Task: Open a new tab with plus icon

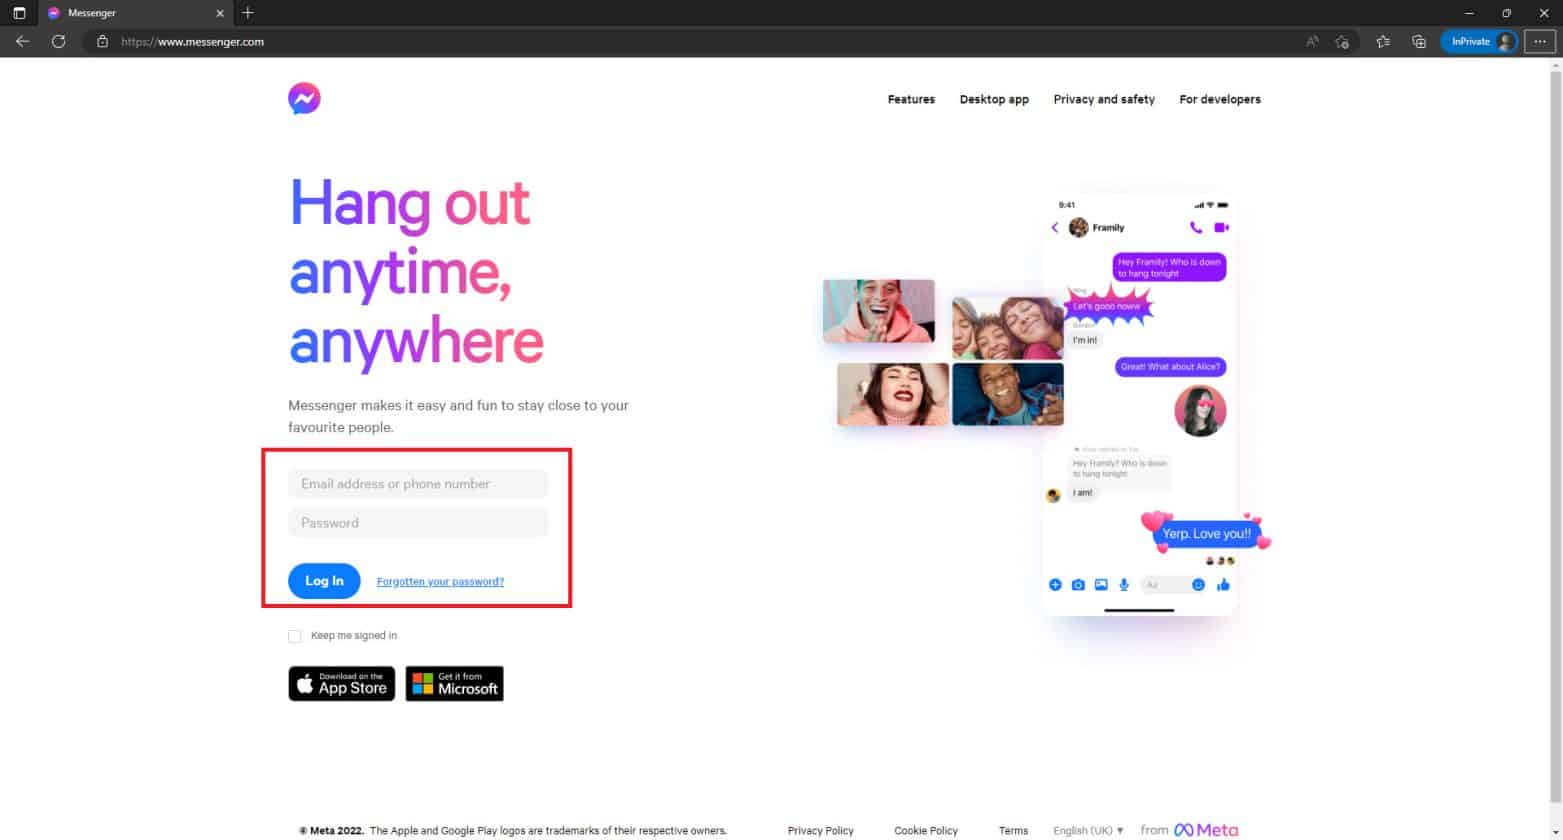Action: point(248,13)
